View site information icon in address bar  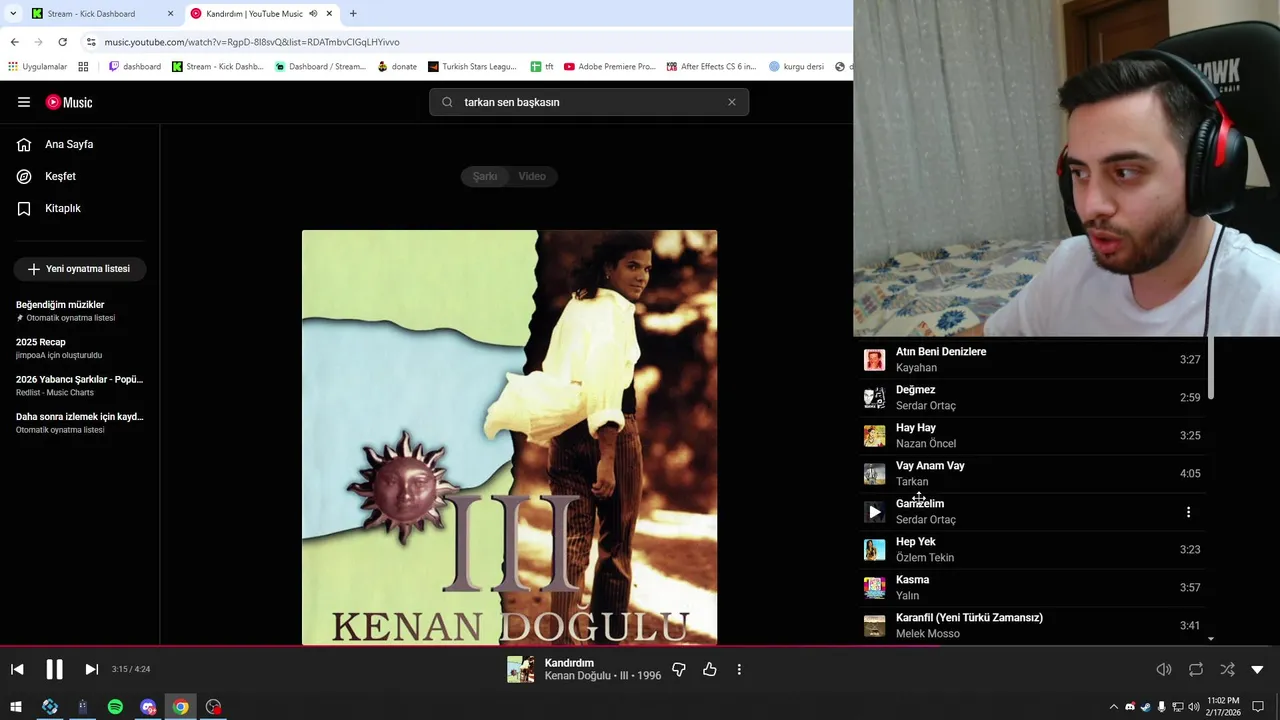[90, 42]
